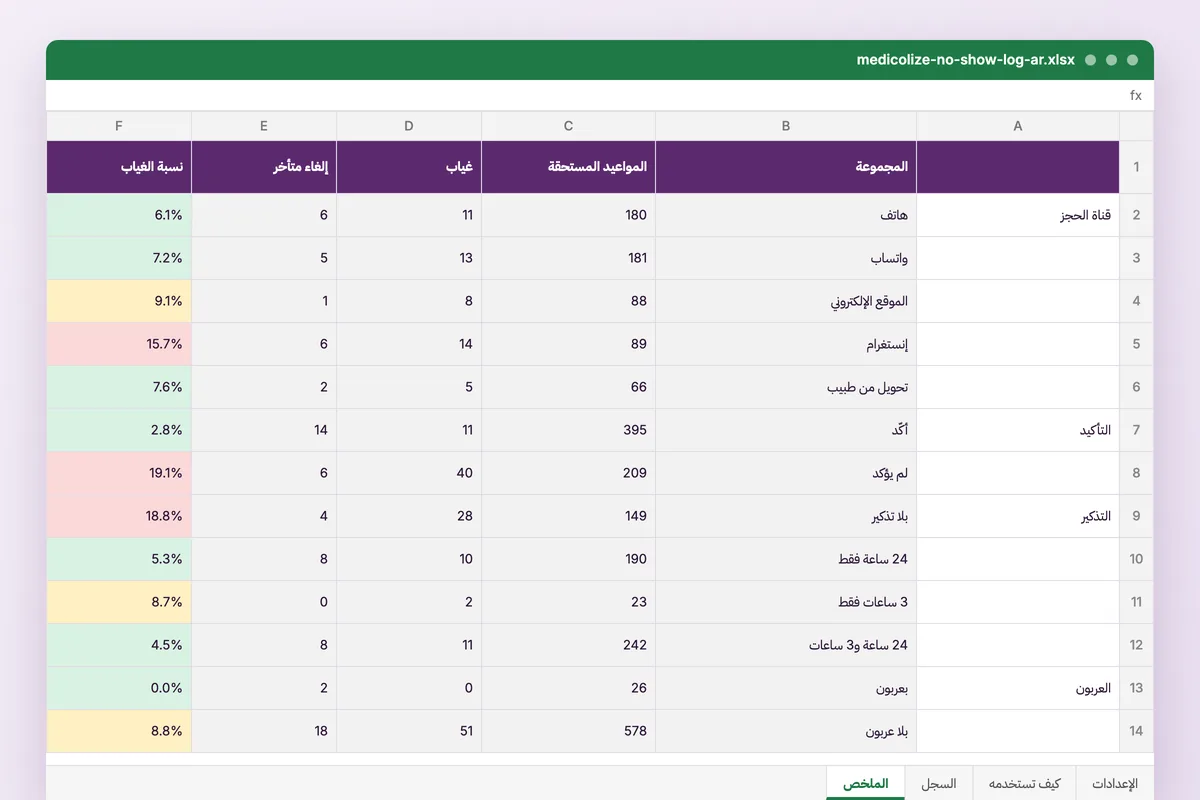This screenshot has height=800, width=1200.
Task: Click the المواعيد المستحقة header cell
Action: click(x=568, y=167)
